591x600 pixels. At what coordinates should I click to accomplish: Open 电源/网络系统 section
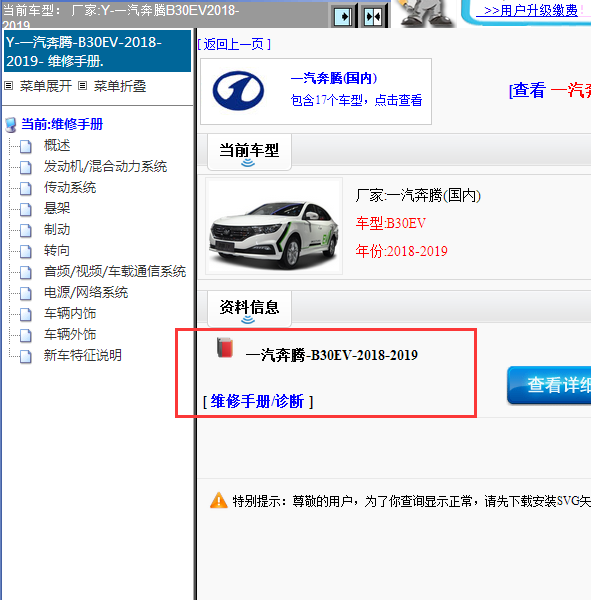tap(86, 293)
